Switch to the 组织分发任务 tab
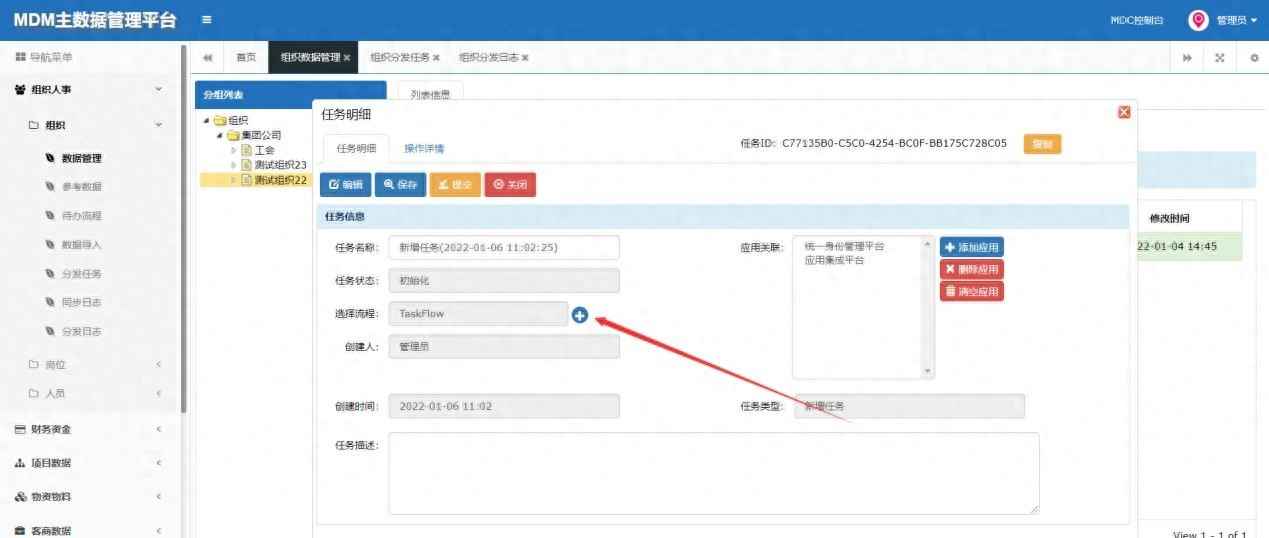This screenshot has width=1269, height=538. tap(400, 58)
